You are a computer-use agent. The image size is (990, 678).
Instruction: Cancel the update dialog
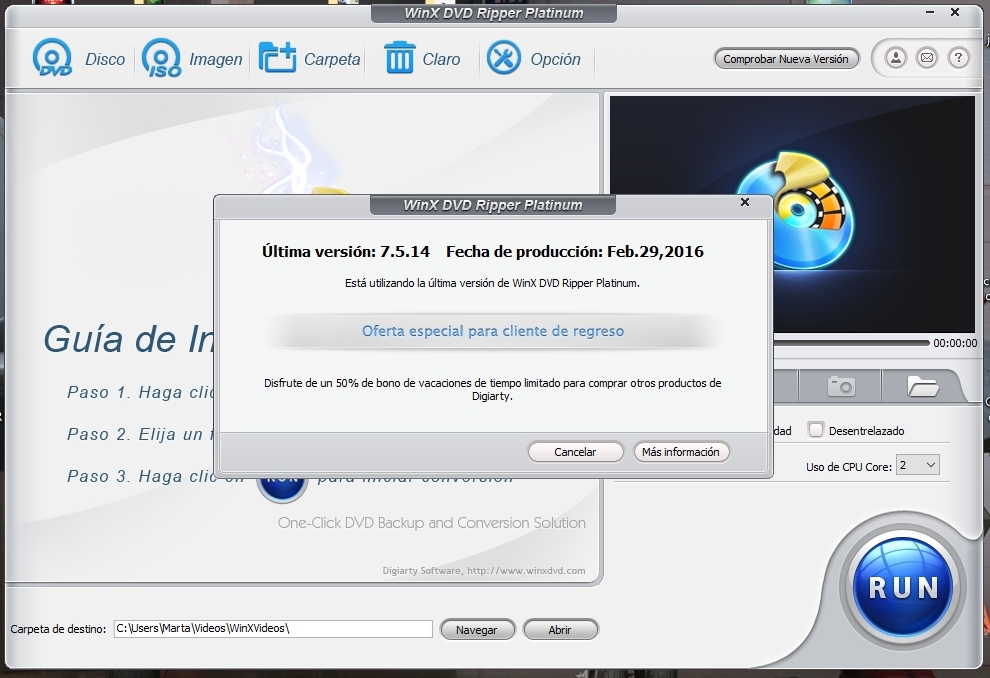[575, 452]
